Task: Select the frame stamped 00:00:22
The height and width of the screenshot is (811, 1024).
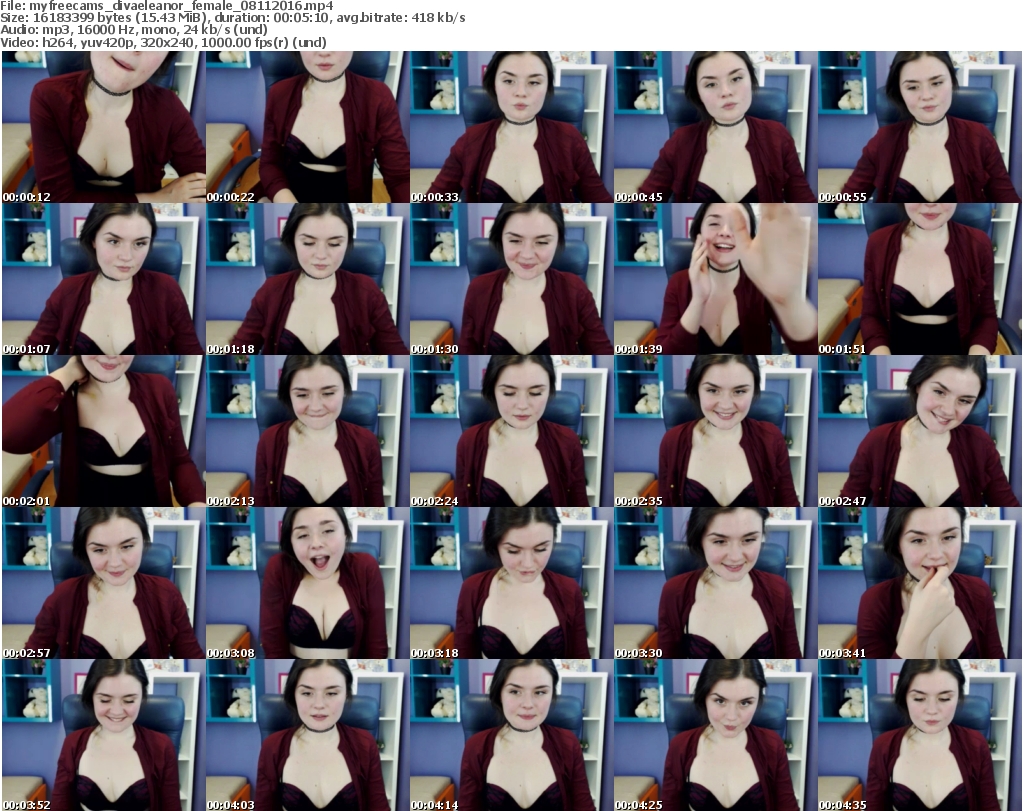Action: click(x=307, y=127)
